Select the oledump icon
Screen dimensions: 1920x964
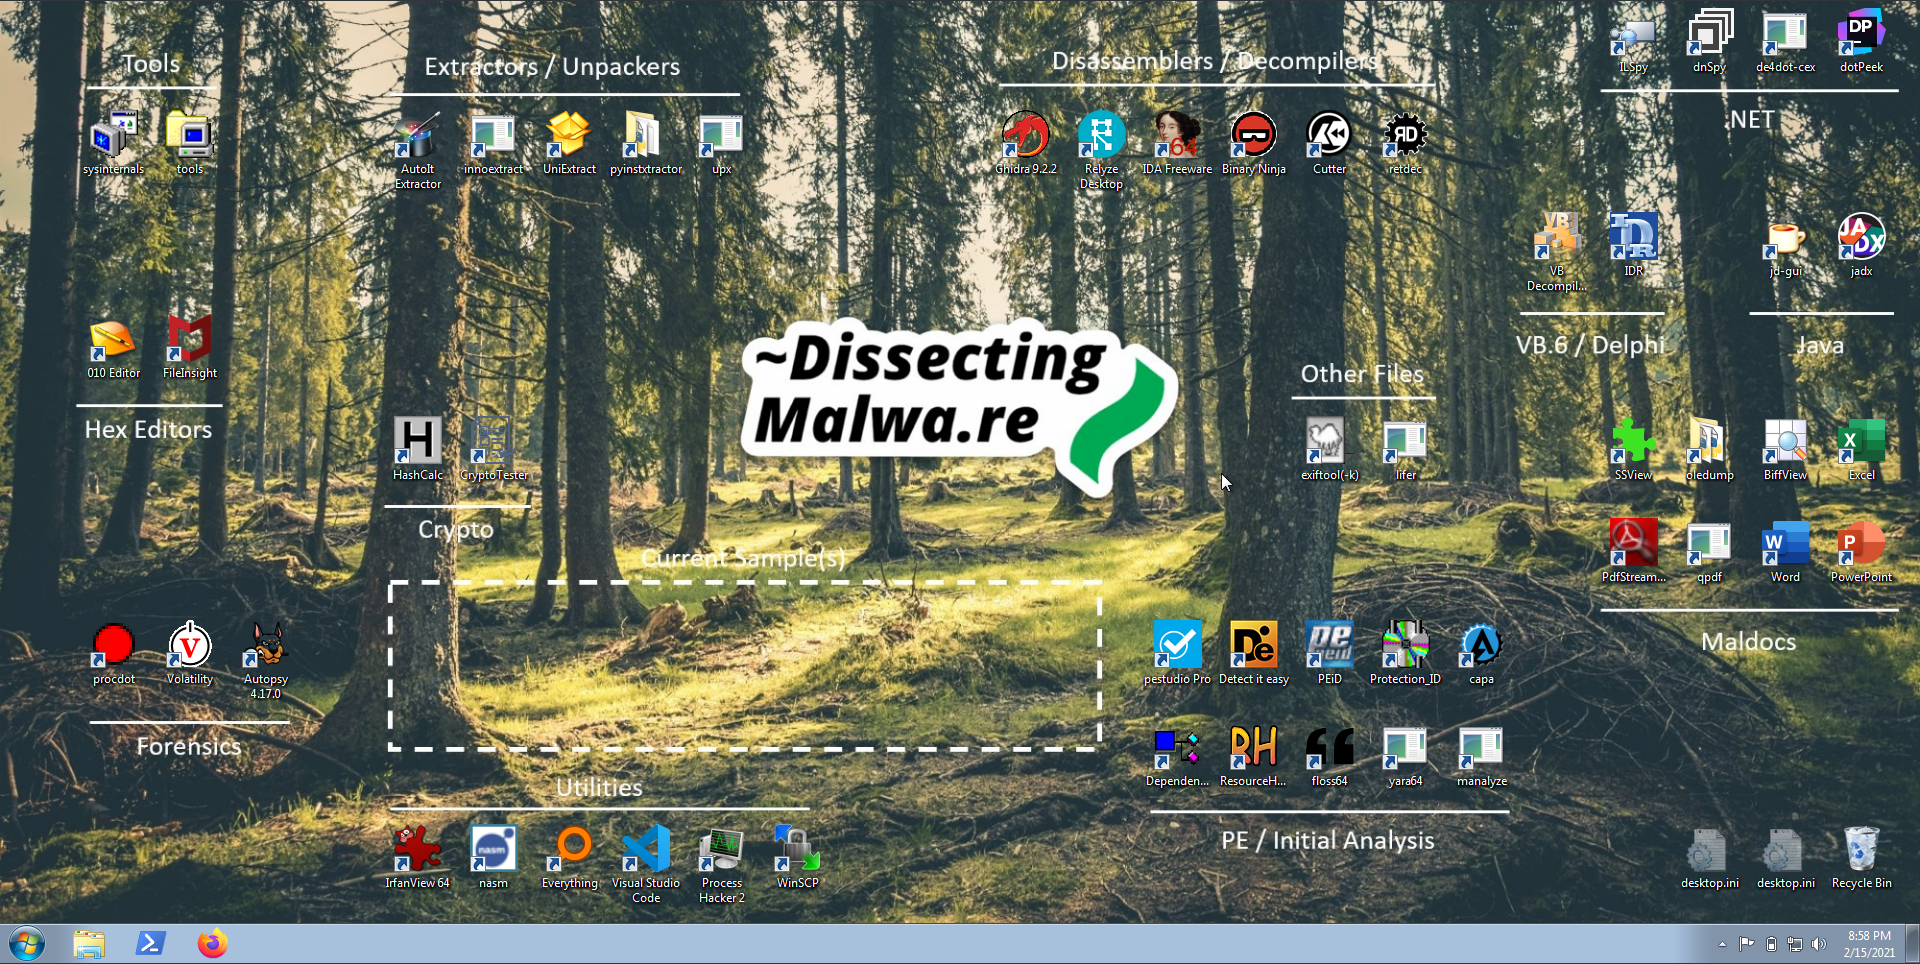pos(1709,449)
